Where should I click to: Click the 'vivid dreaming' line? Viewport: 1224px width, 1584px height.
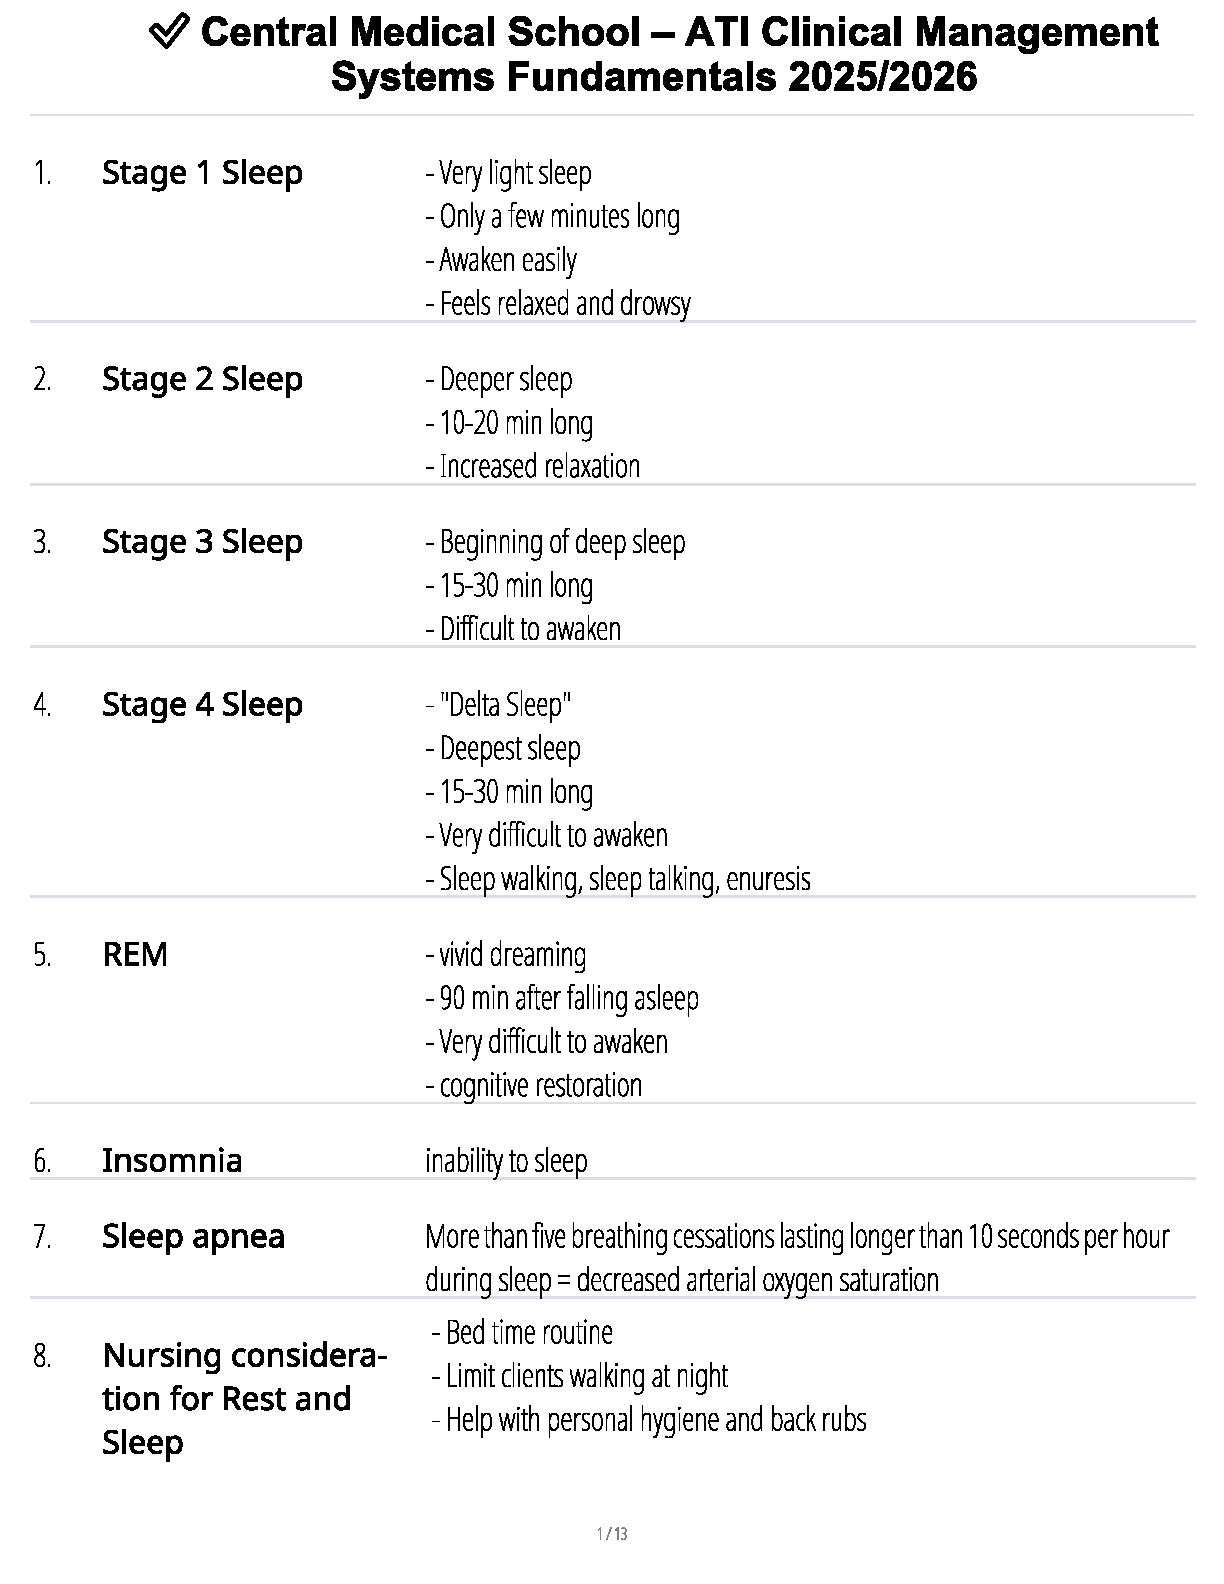coord(506,955)
